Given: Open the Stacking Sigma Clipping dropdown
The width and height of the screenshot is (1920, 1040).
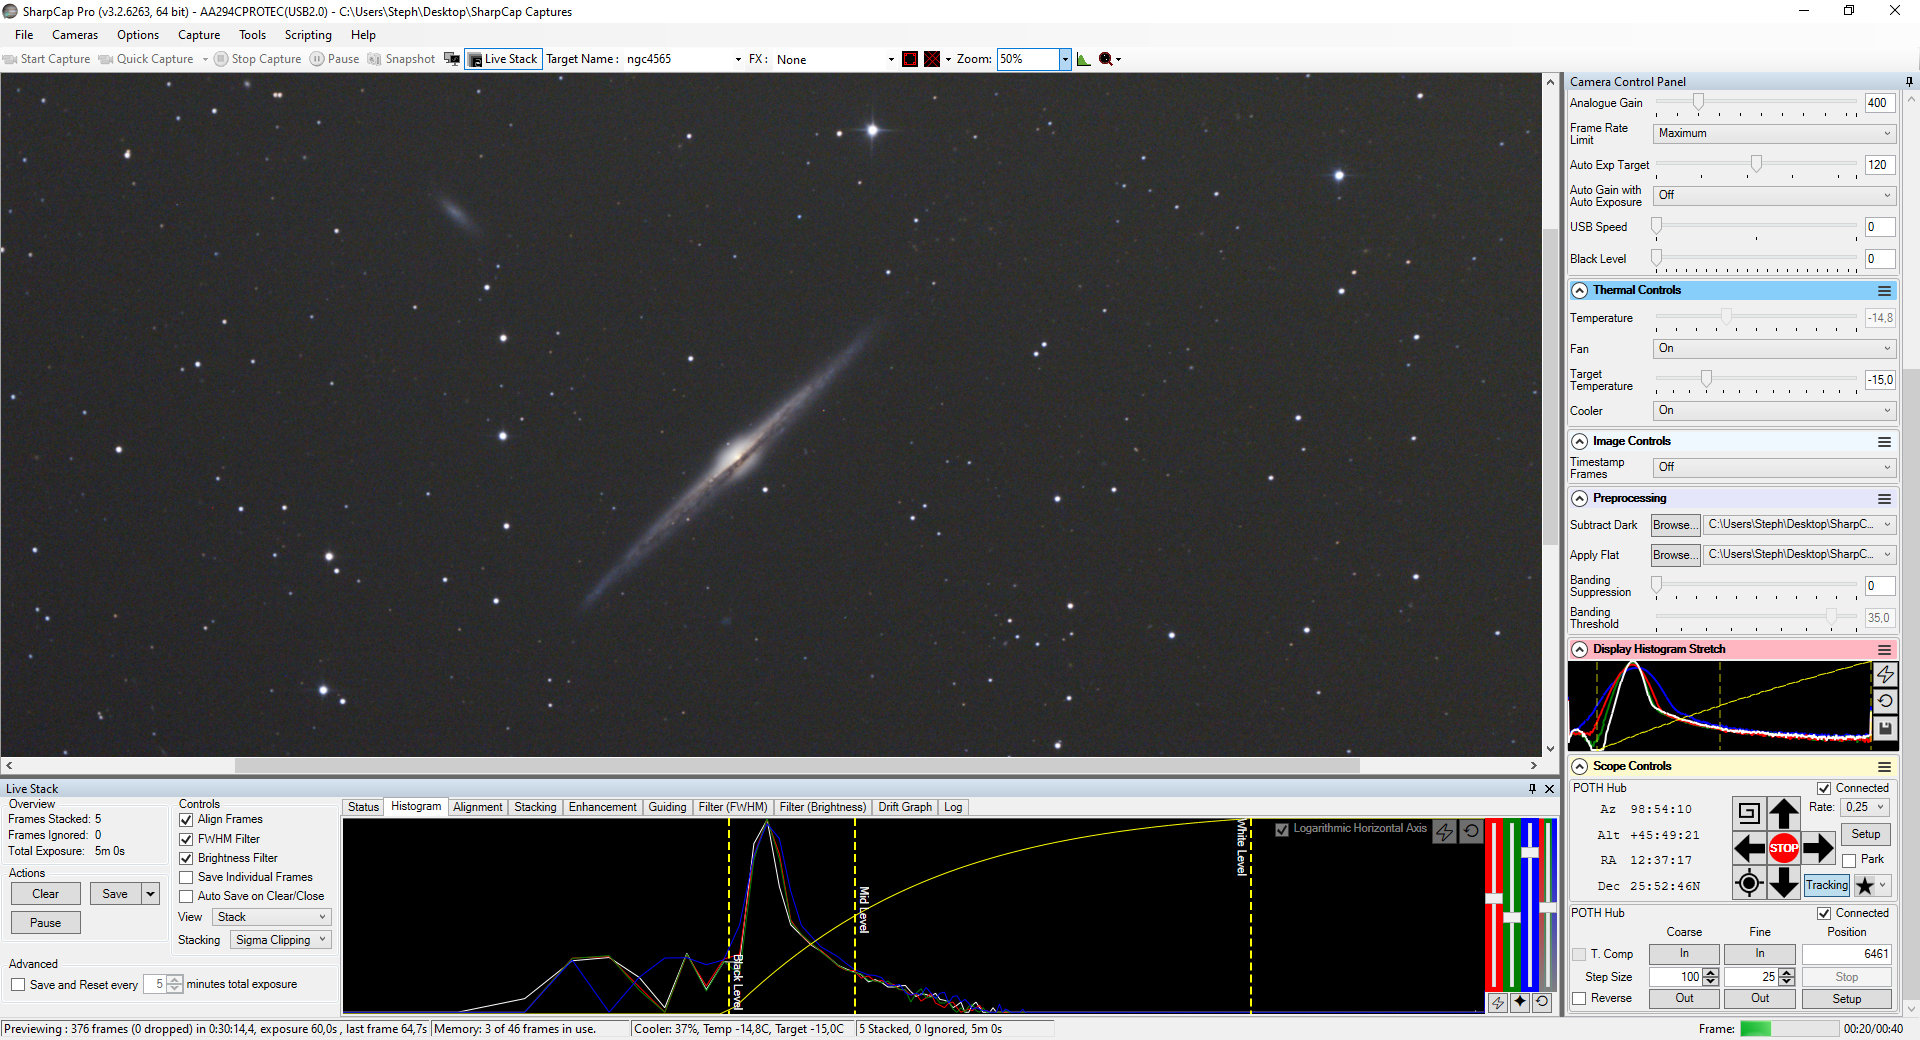Looking at the screenshot, I should [281, 940].
